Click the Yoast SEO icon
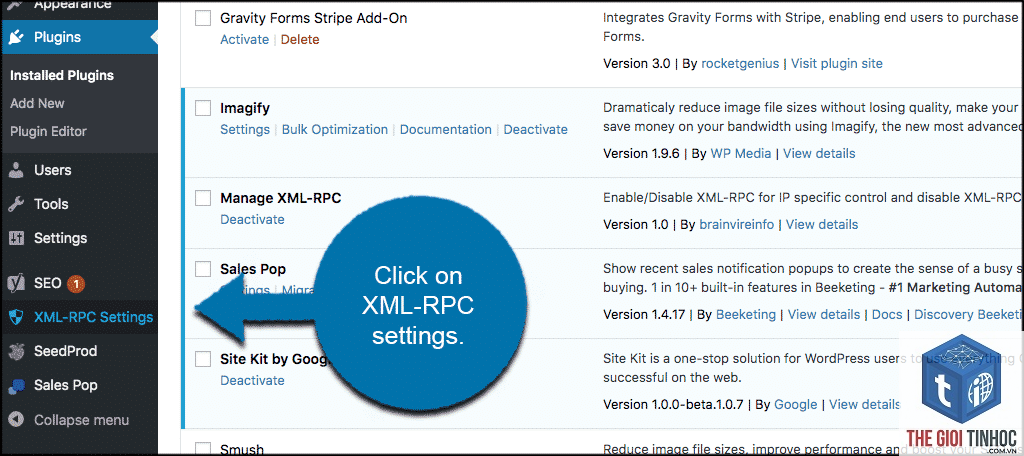 [16, 284]
